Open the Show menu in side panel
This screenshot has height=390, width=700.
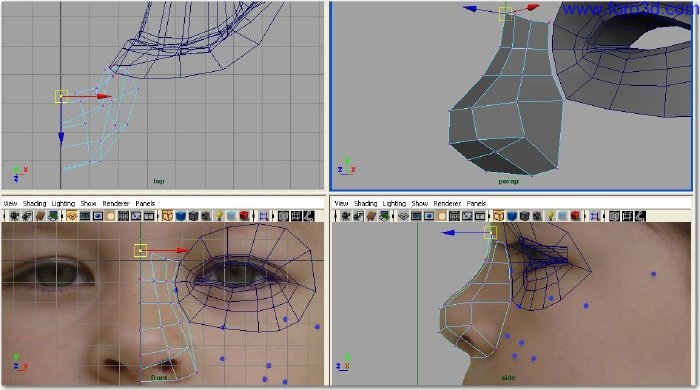tap(420, 203)
